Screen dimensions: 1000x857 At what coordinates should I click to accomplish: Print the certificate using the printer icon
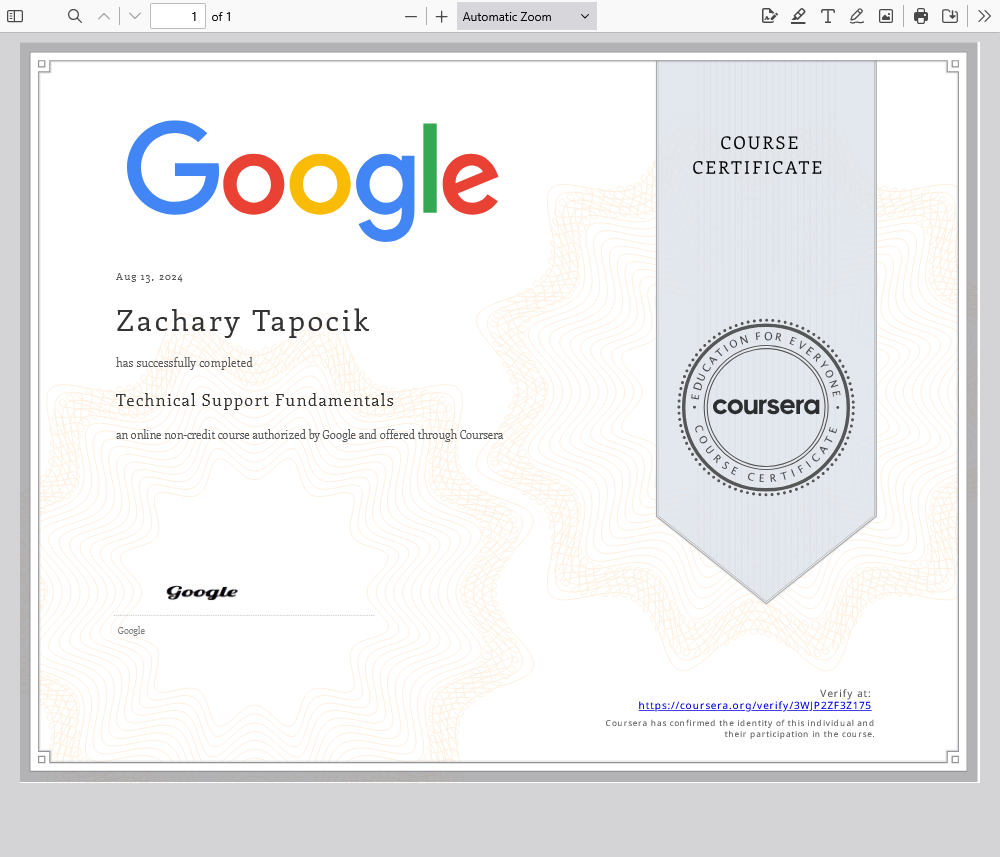(x=920, y=16)
